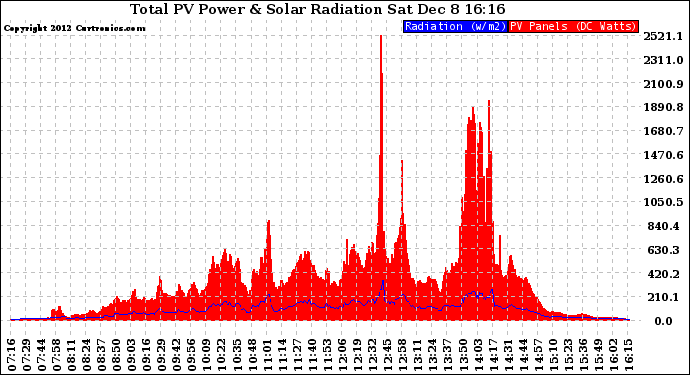Click the x-axis time label 16:02
Image resolution: width=690 pixels, height=375 pixels.
(x=613, y=354)
